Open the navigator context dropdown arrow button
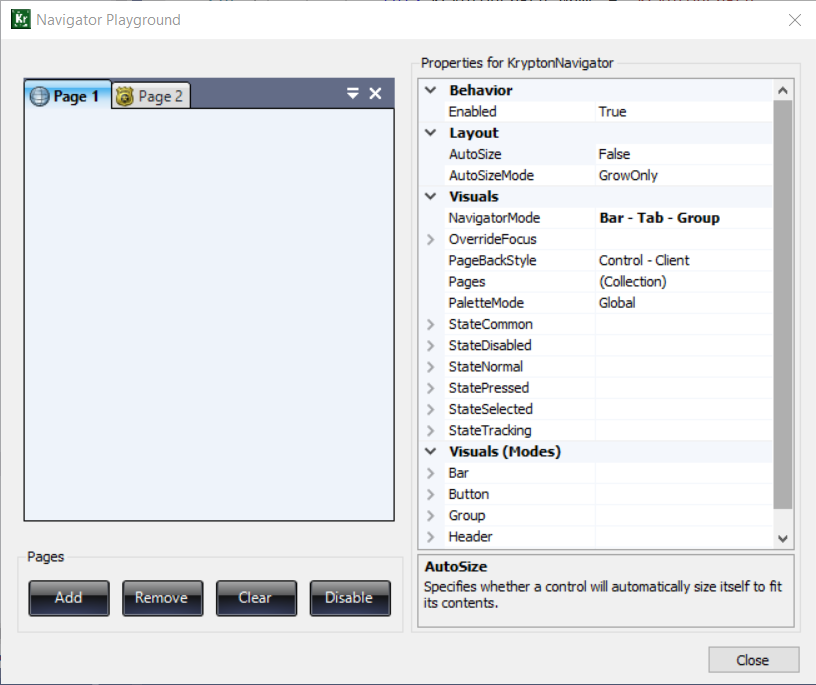Screen dimensions: 816x685 pyautogui.click(x=352, y=94)
